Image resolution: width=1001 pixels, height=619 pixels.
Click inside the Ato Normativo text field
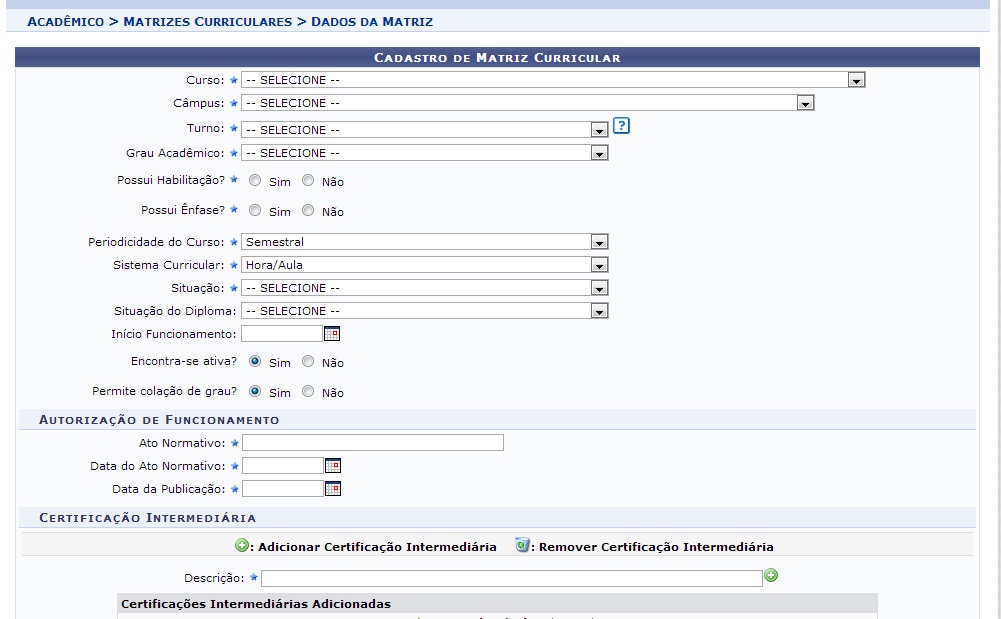pos(370,442)
